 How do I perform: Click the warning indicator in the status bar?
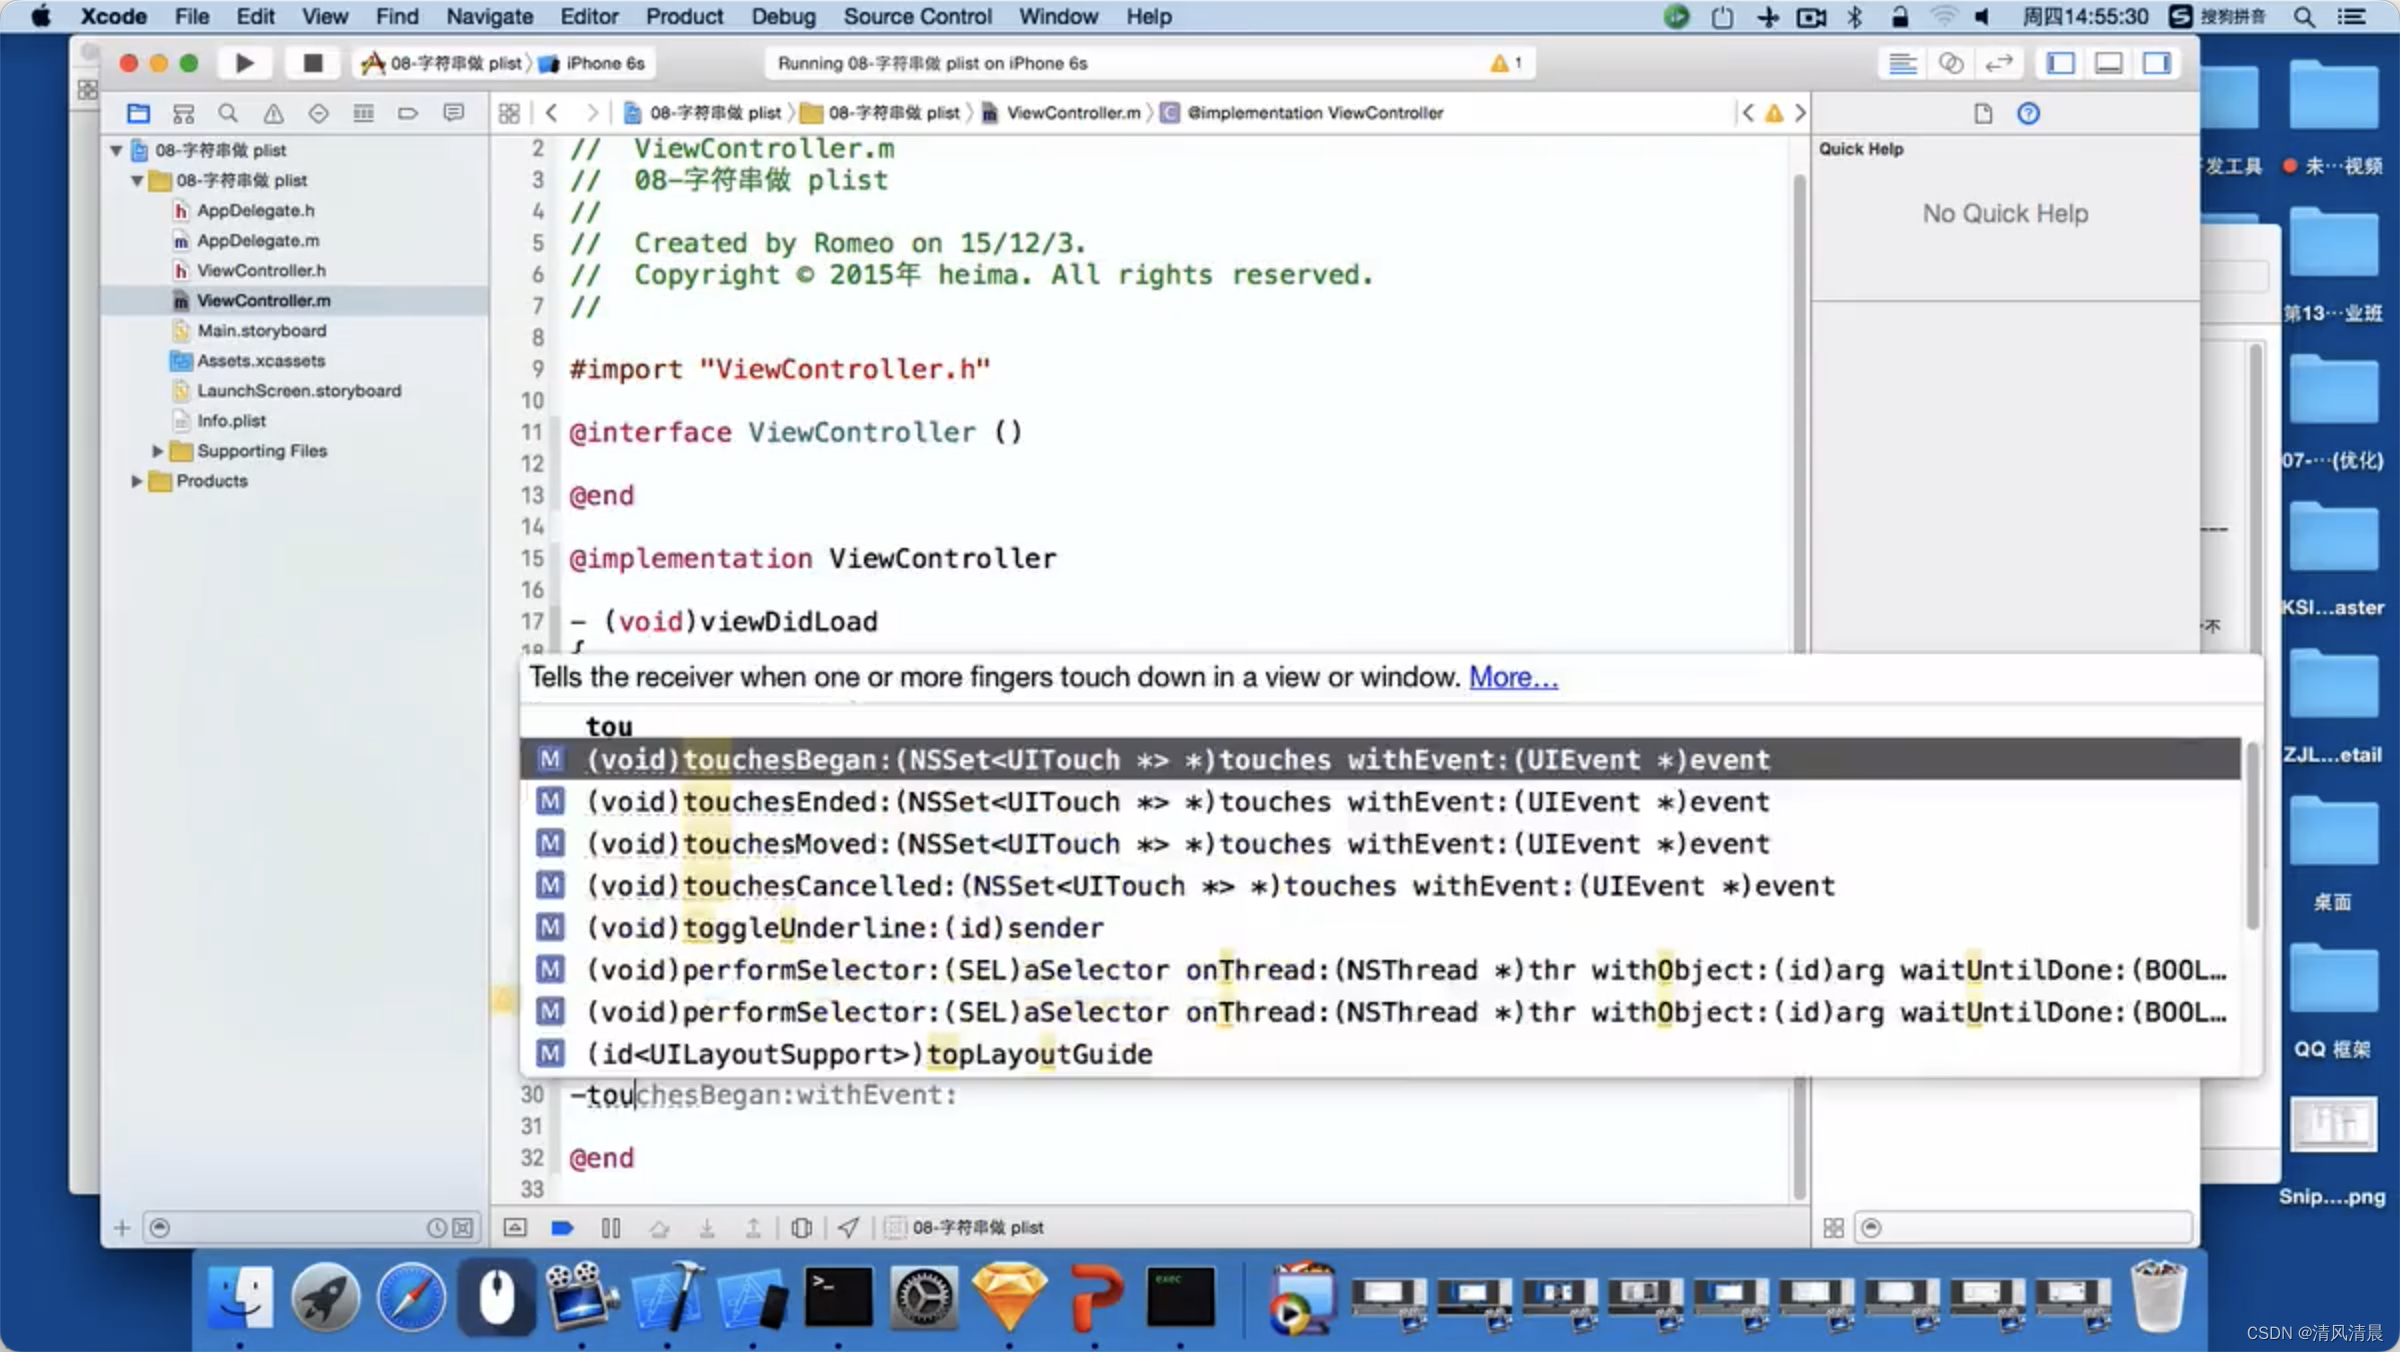1505,63
